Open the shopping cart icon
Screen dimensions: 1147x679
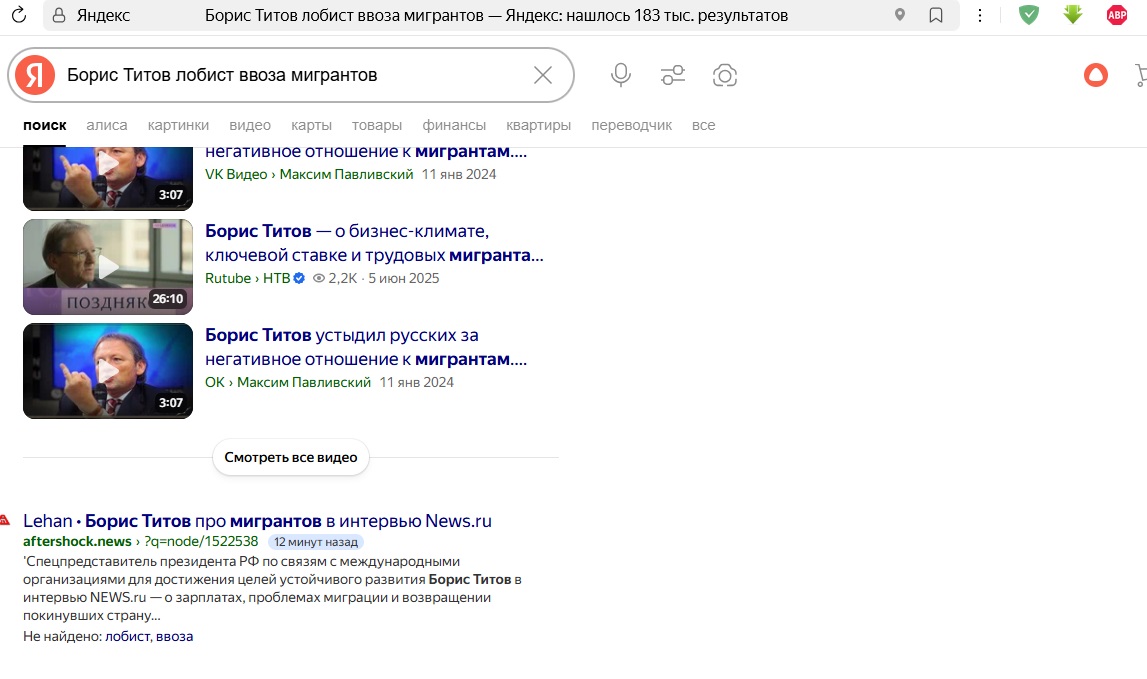(1140, 75)
